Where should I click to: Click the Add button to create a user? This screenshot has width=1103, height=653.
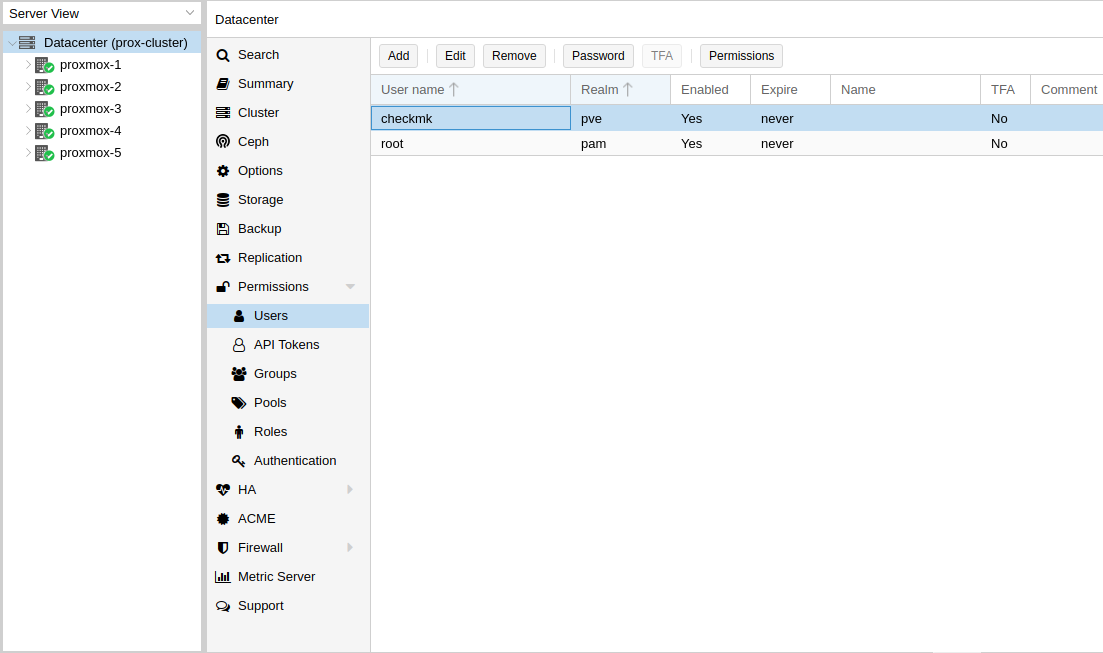pyautogui.click(x=398, y=55)
